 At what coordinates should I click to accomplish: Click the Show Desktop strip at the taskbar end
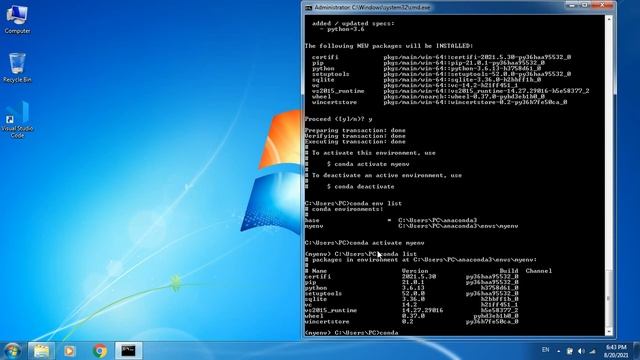(x=636, y=351)
